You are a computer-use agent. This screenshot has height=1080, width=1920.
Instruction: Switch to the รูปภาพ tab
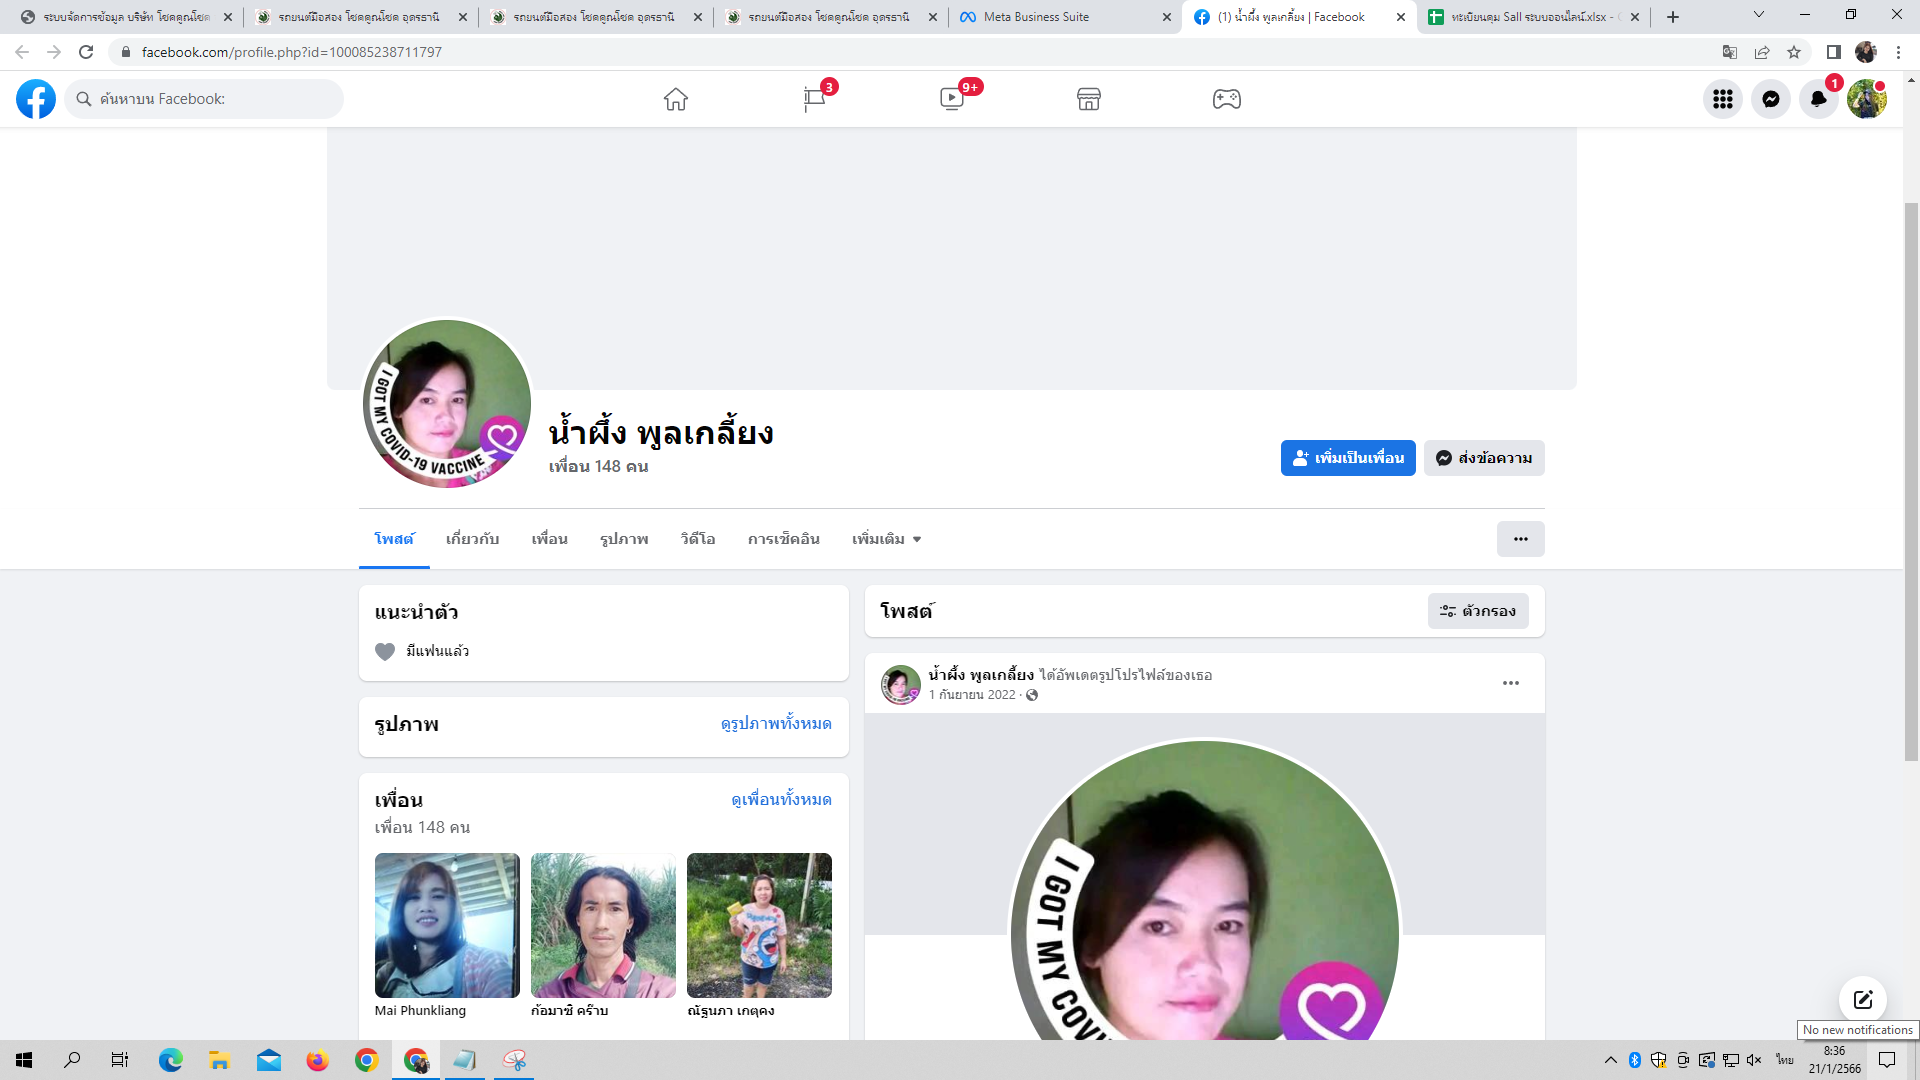(624, 539)
